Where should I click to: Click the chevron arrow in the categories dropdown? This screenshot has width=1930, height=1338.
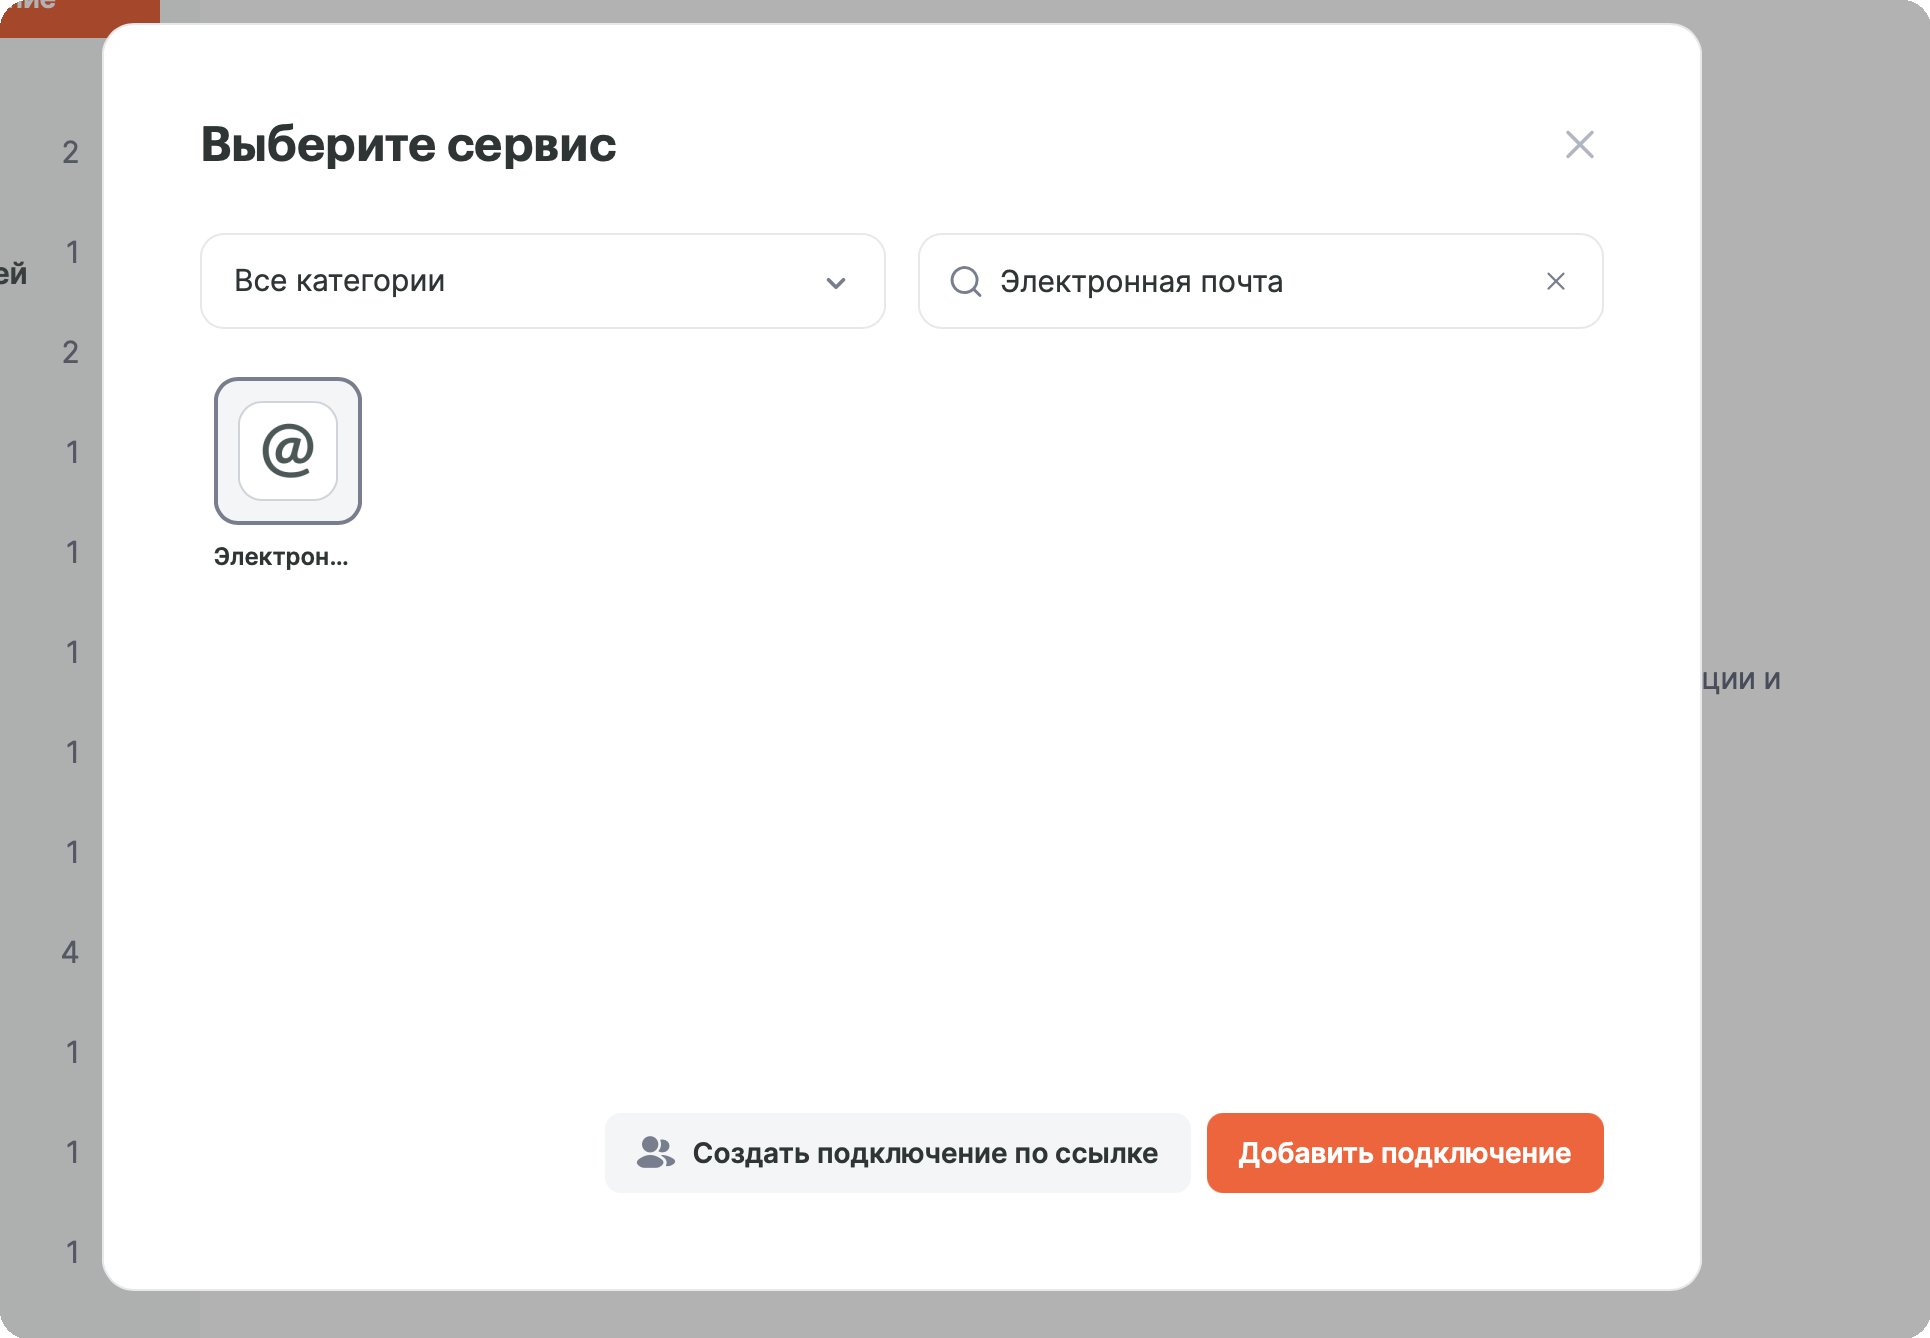836,283
